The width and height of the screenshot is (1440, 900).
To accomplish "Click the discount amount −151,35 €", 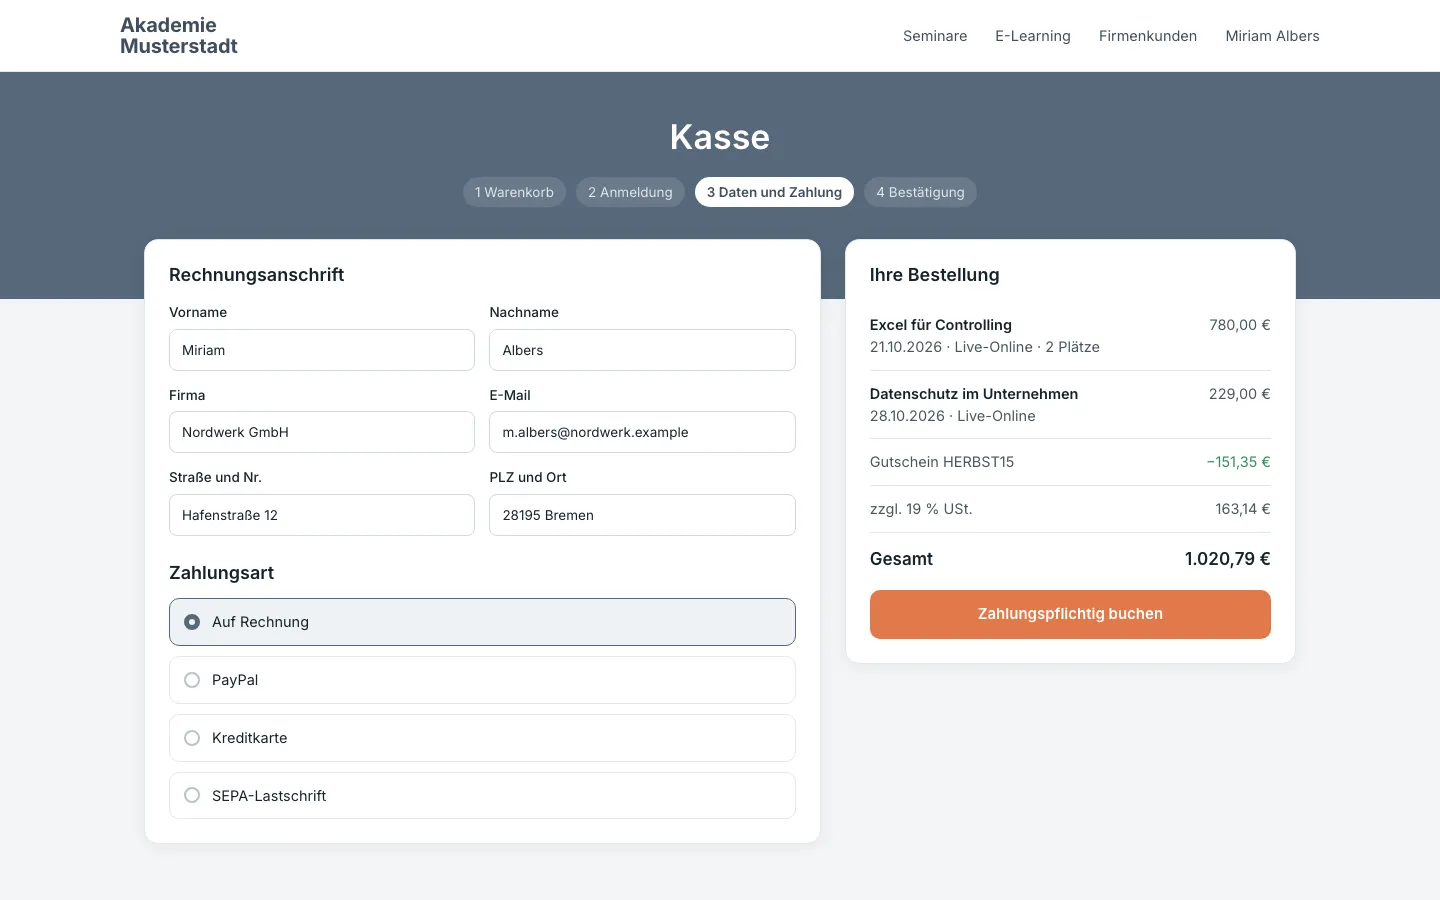I will coord(1238,462).
